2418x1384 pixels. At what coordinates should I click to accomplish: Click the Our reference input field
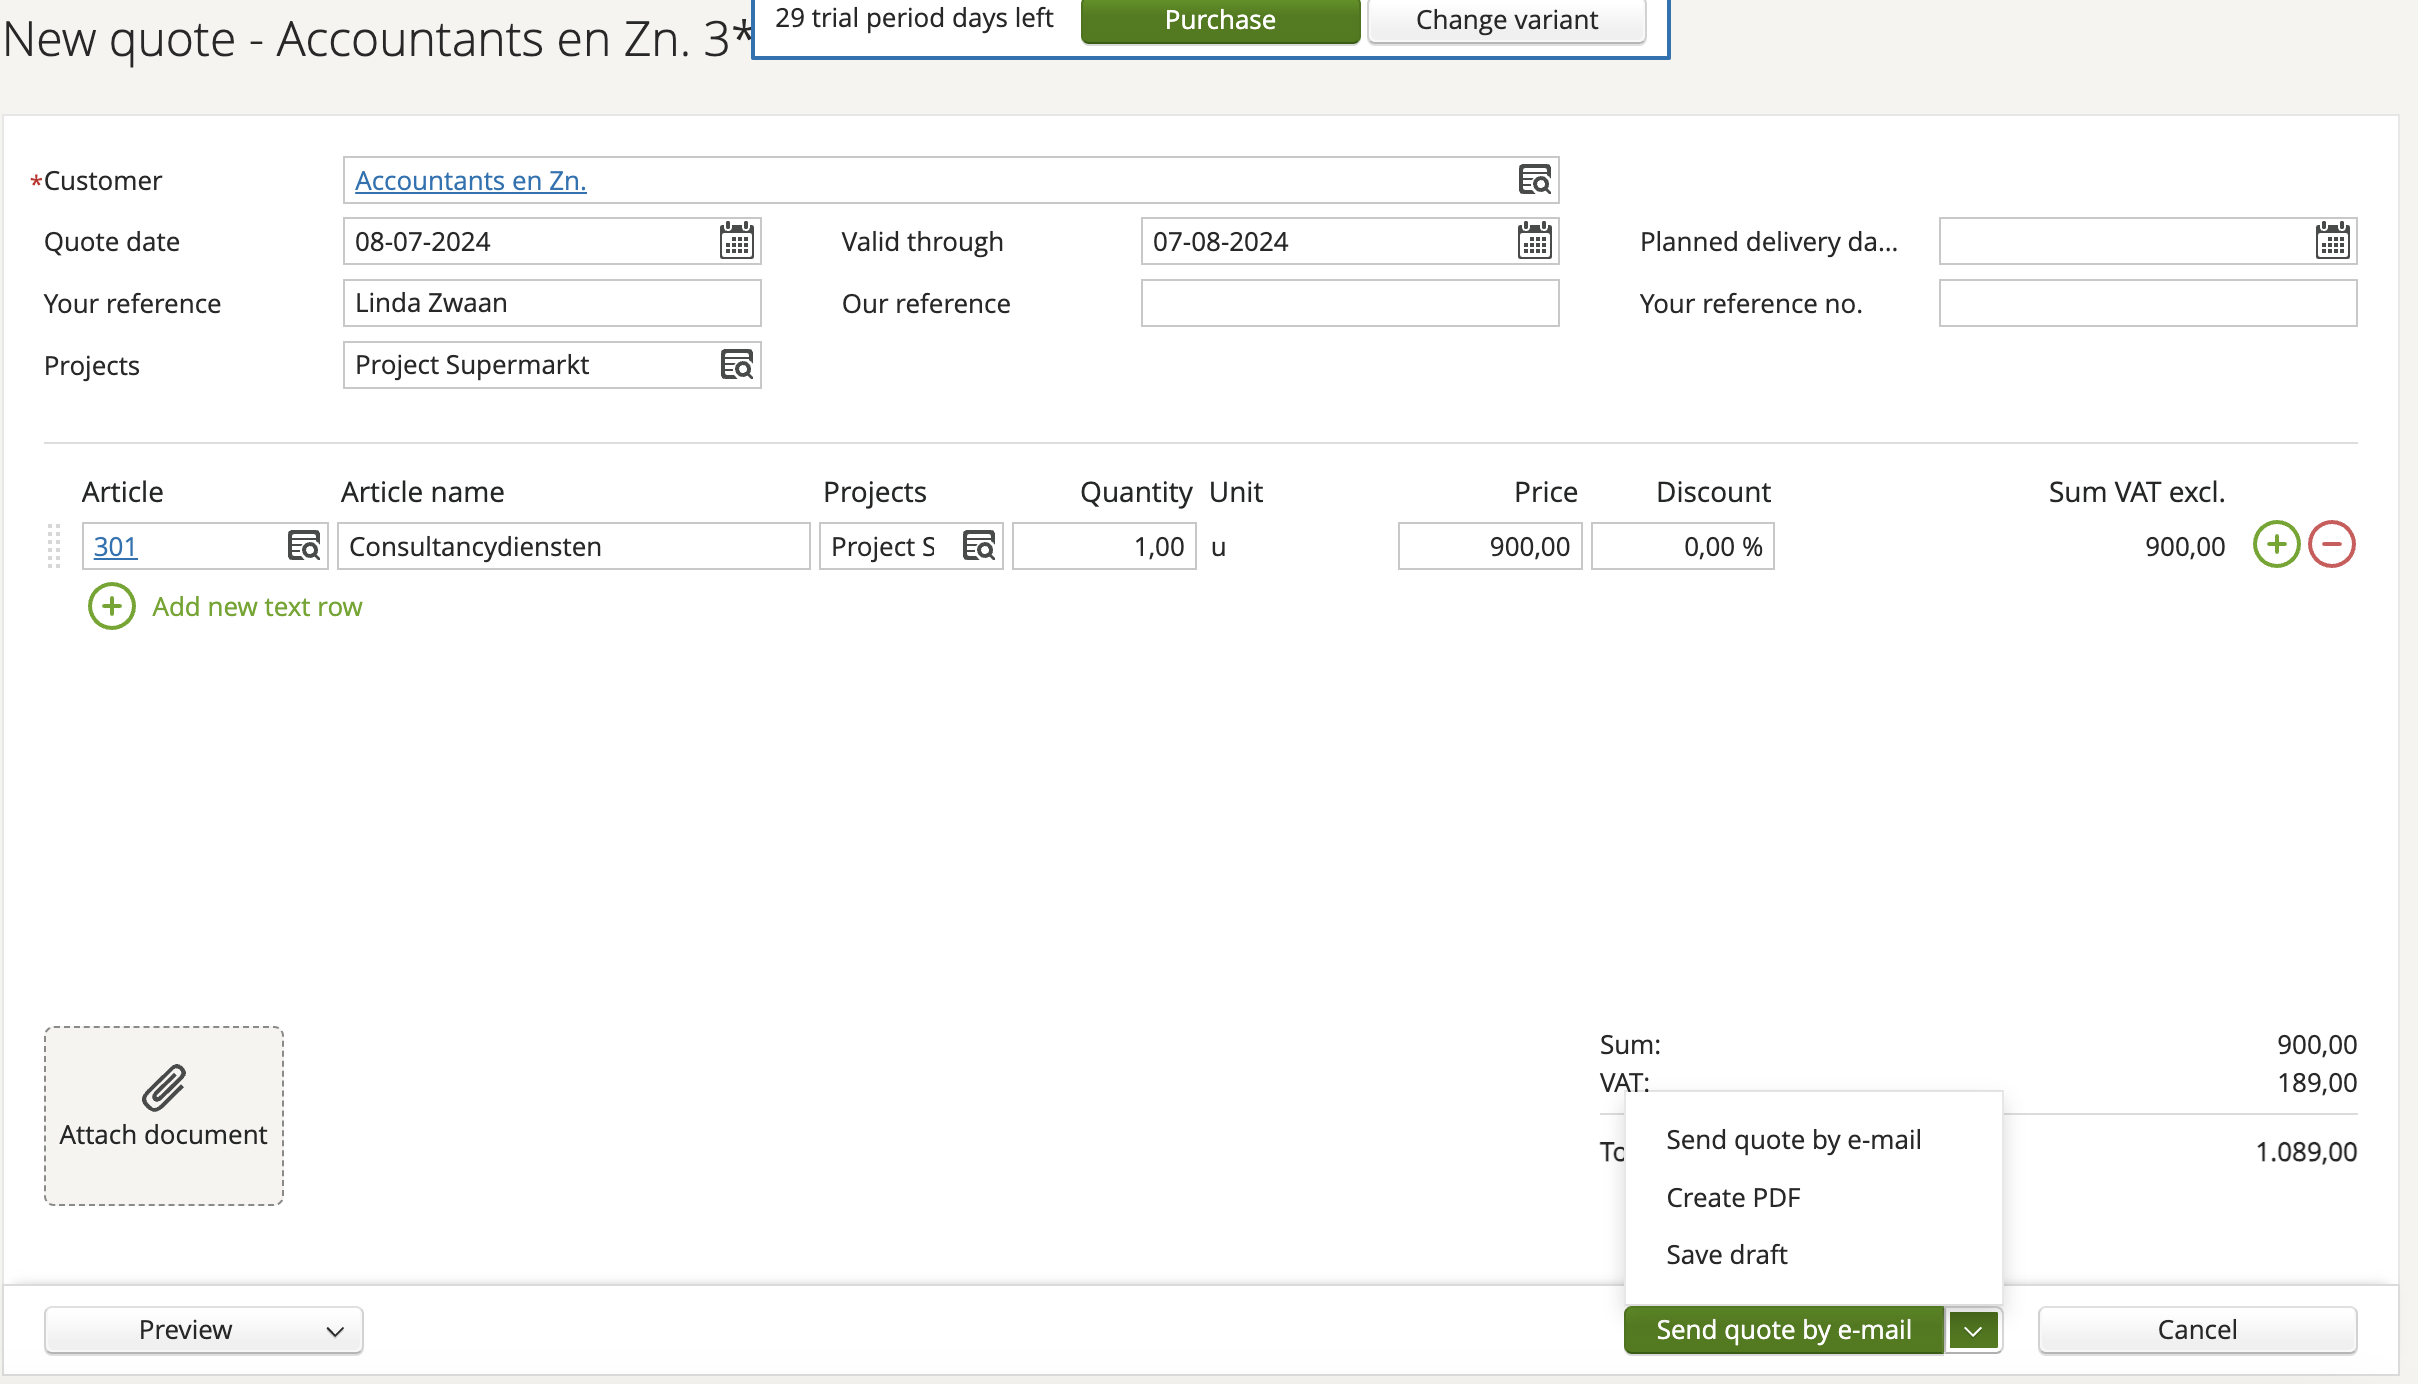coord(1348,303)
